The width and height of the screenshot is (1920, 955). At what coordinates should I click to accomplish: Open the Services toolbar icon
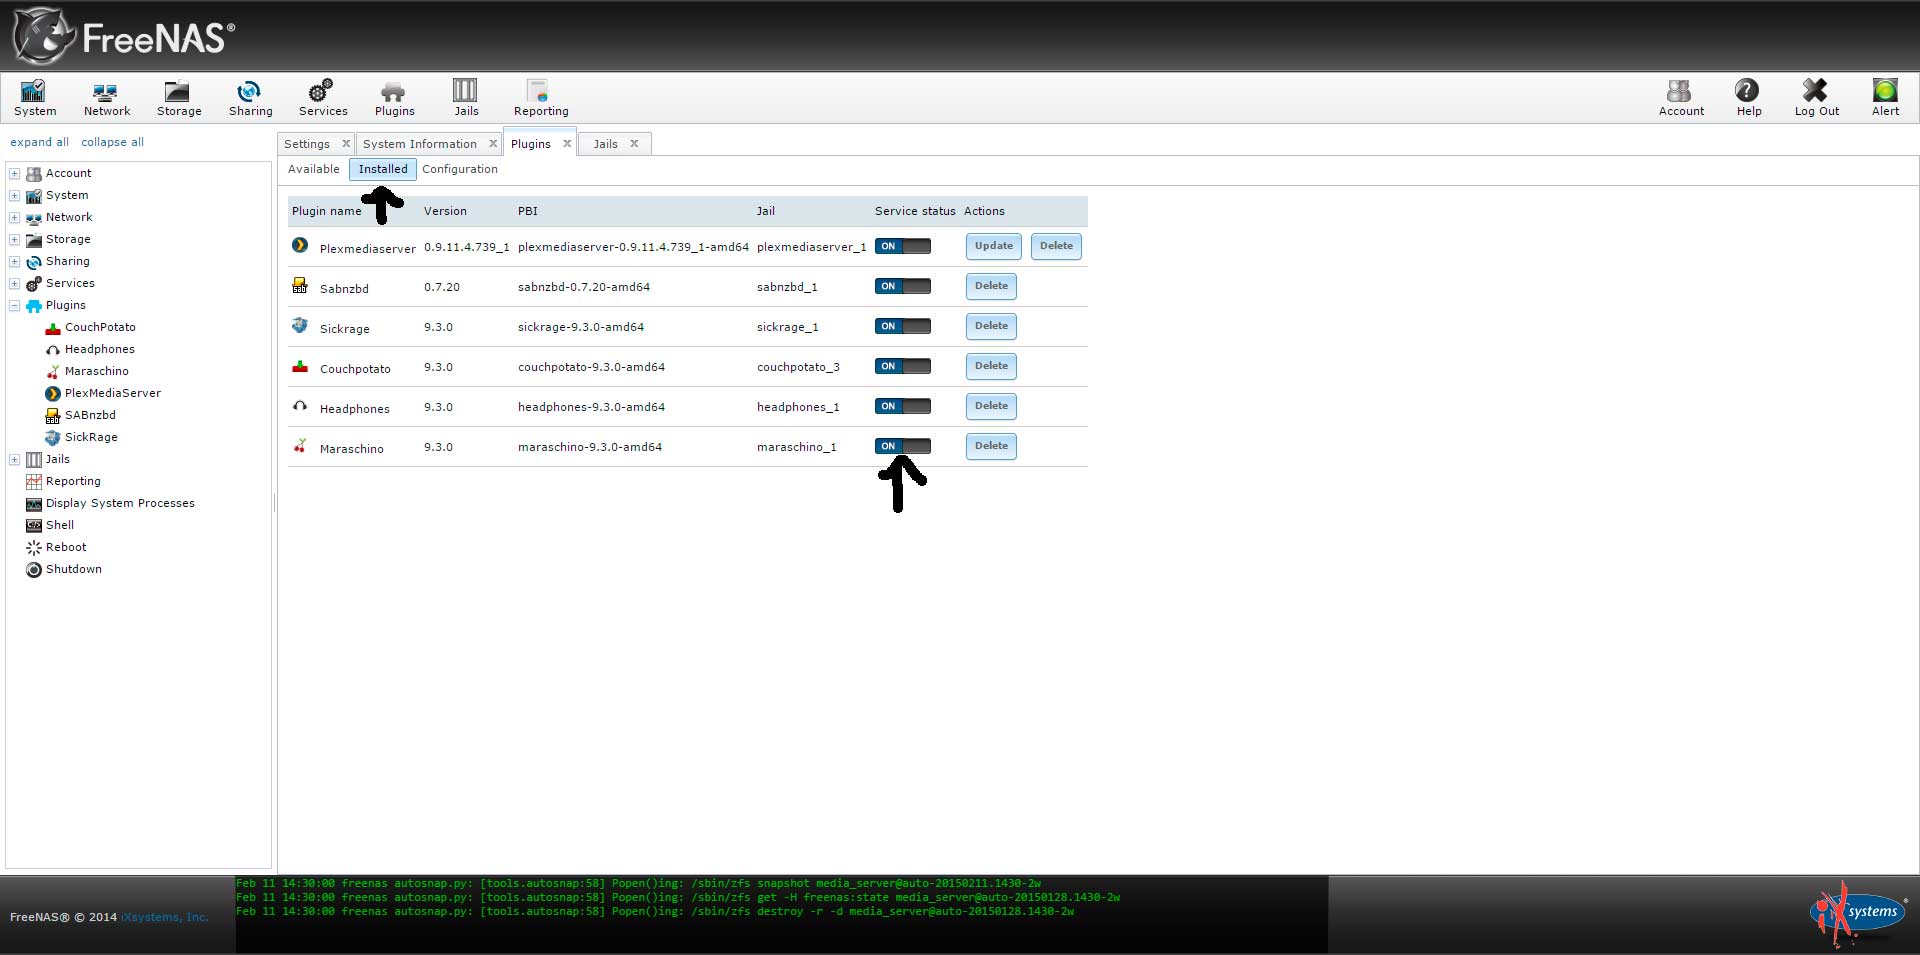coord(323,98)
